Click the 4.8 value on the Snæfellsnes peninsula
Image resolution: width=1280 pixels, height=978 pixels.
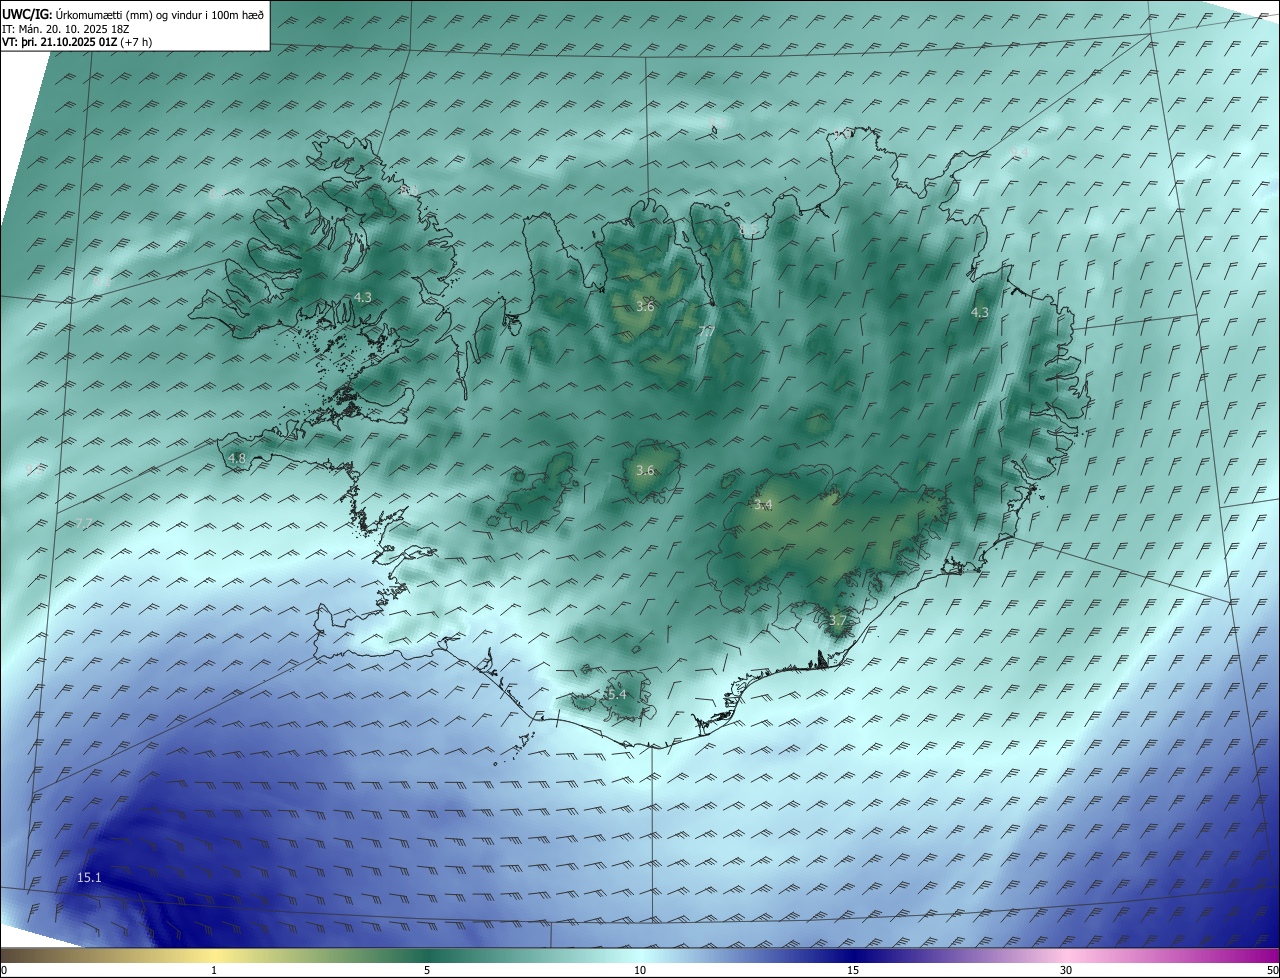pyautogui.click(x=237, y=459)
